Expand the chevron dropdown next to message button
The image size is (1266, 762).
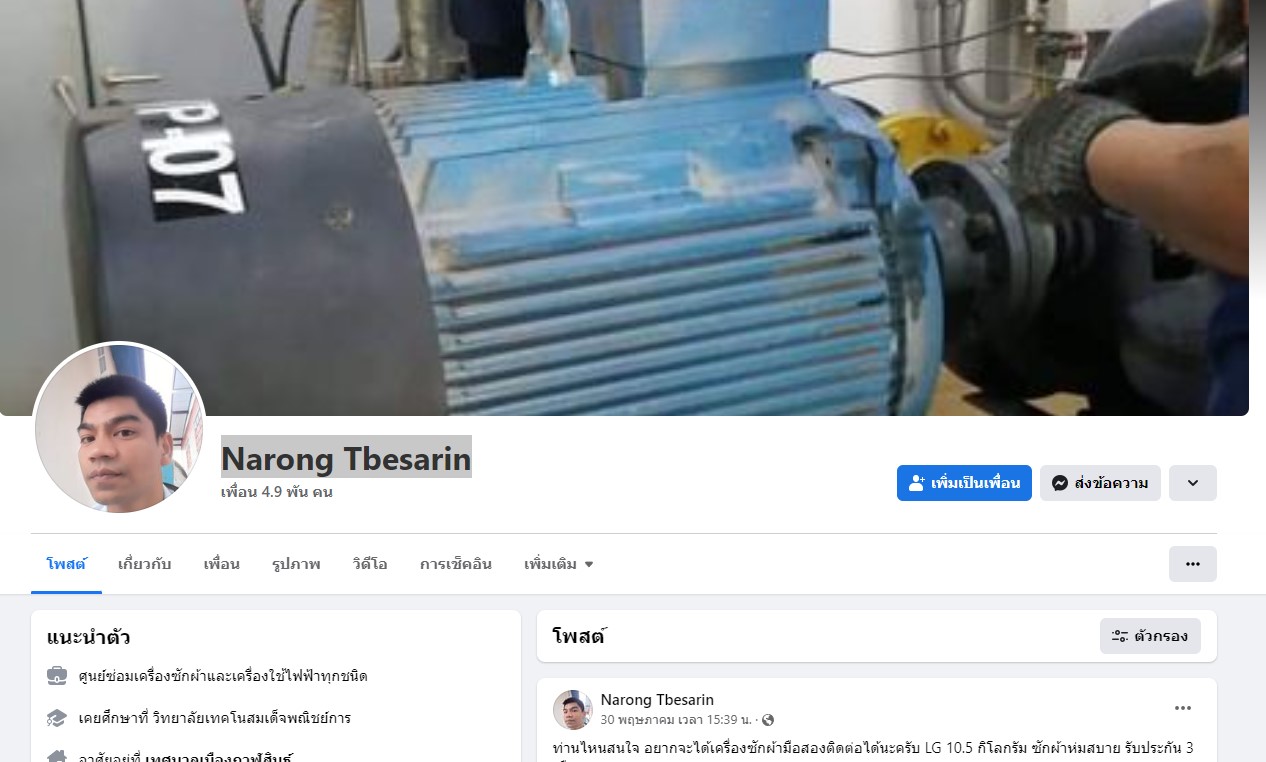click(x=1193, y=483)
